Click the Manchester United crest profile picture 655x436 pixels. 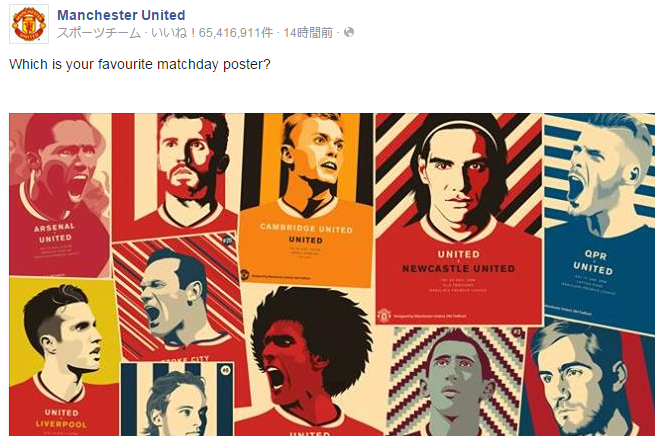pyautogui.click(x=29, y=24)
